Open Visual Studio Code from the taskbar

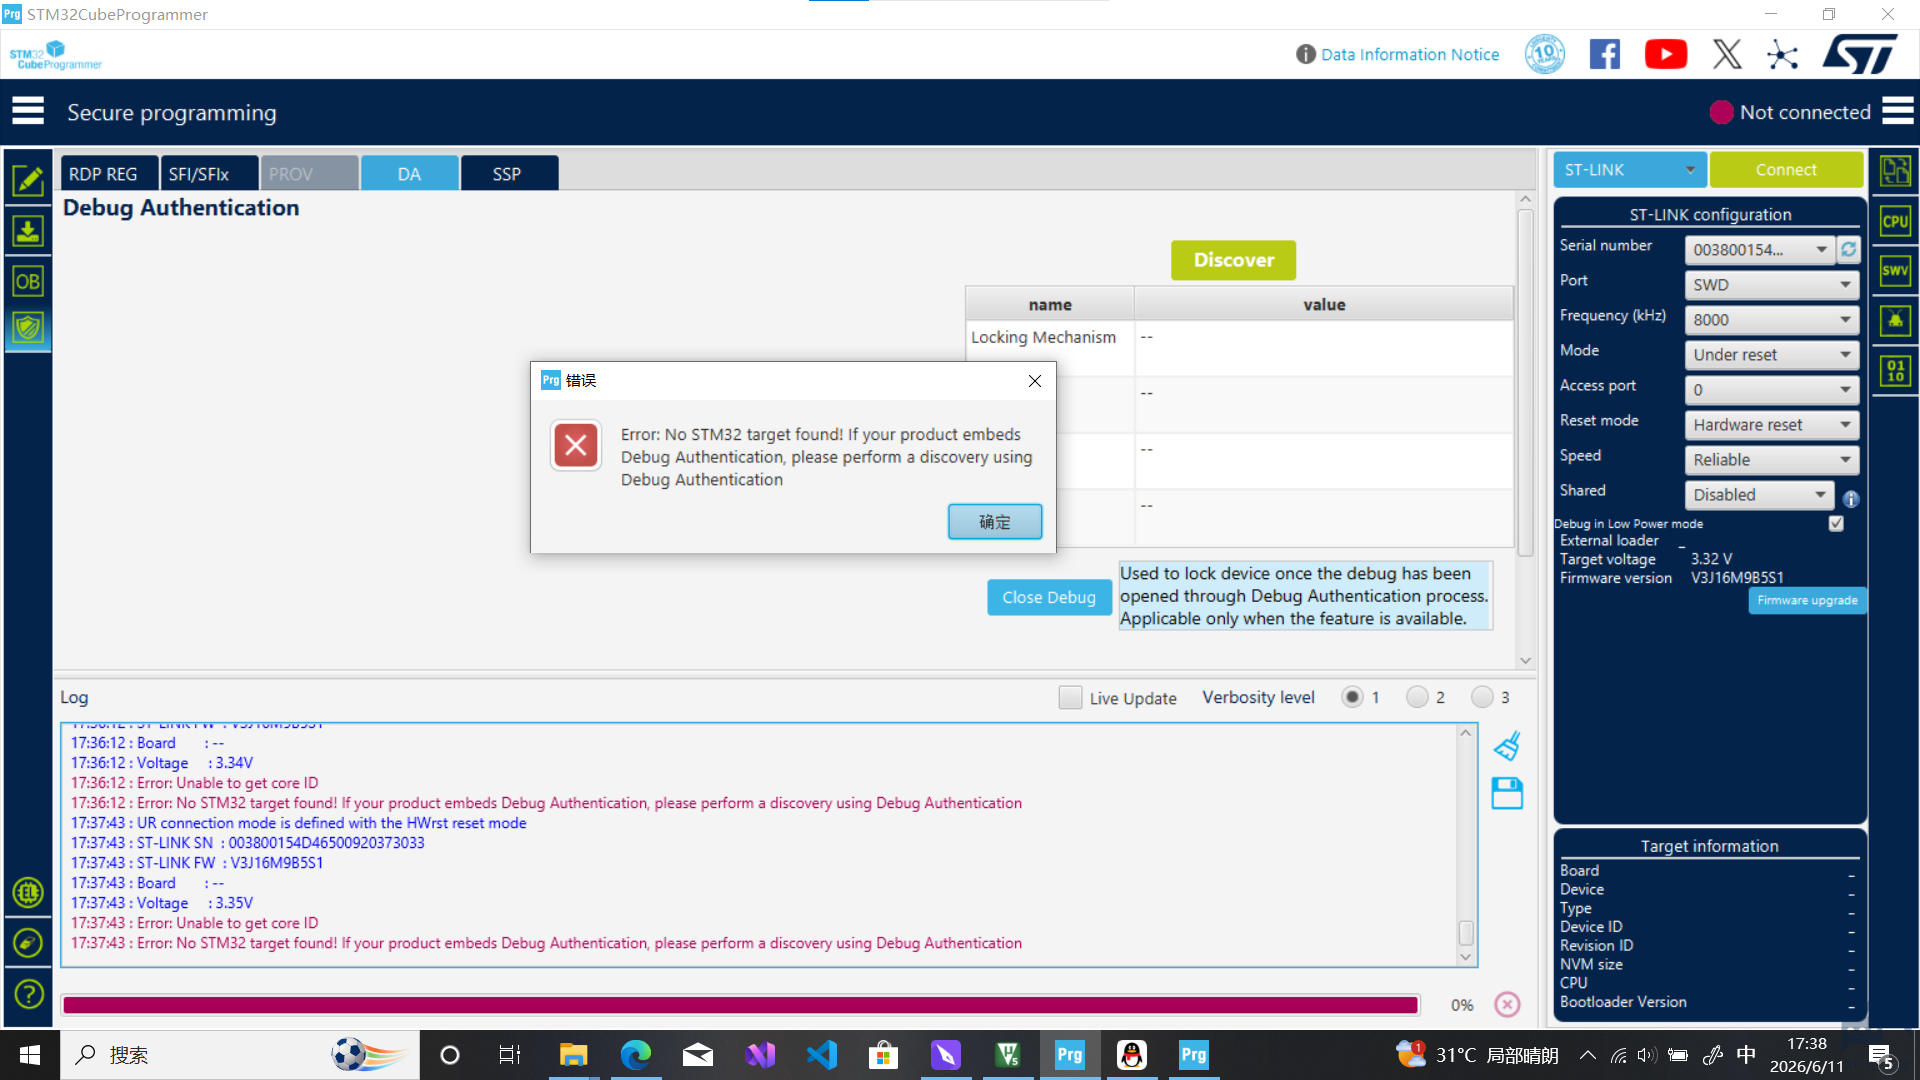tap(822, 1055)
